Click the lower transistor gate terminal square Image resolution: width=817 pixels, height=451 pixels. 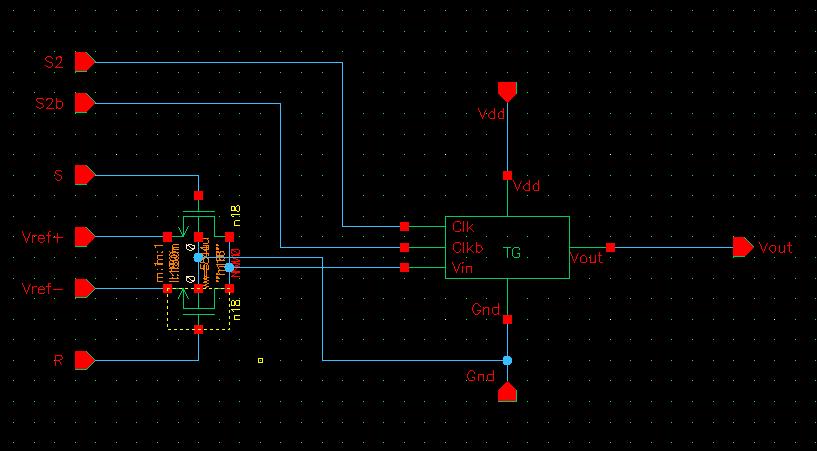pos(198,329)
